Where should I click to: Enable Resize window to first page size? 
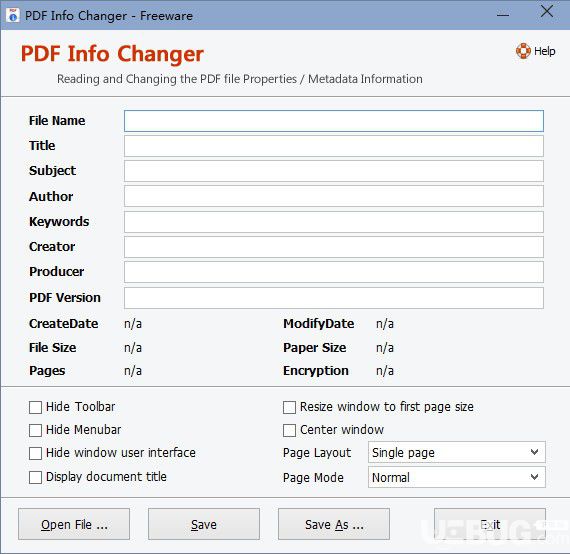click(289, 407)
